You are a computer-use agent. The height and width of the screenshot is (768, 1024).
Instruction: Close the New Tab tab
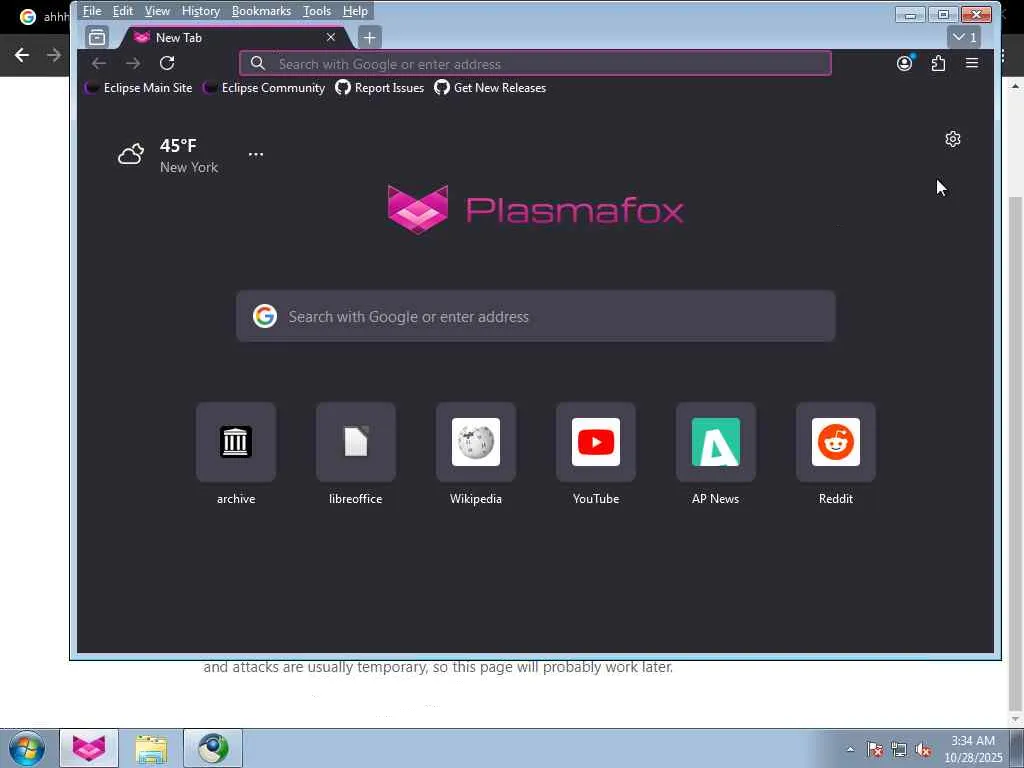(x=331, y=37)
